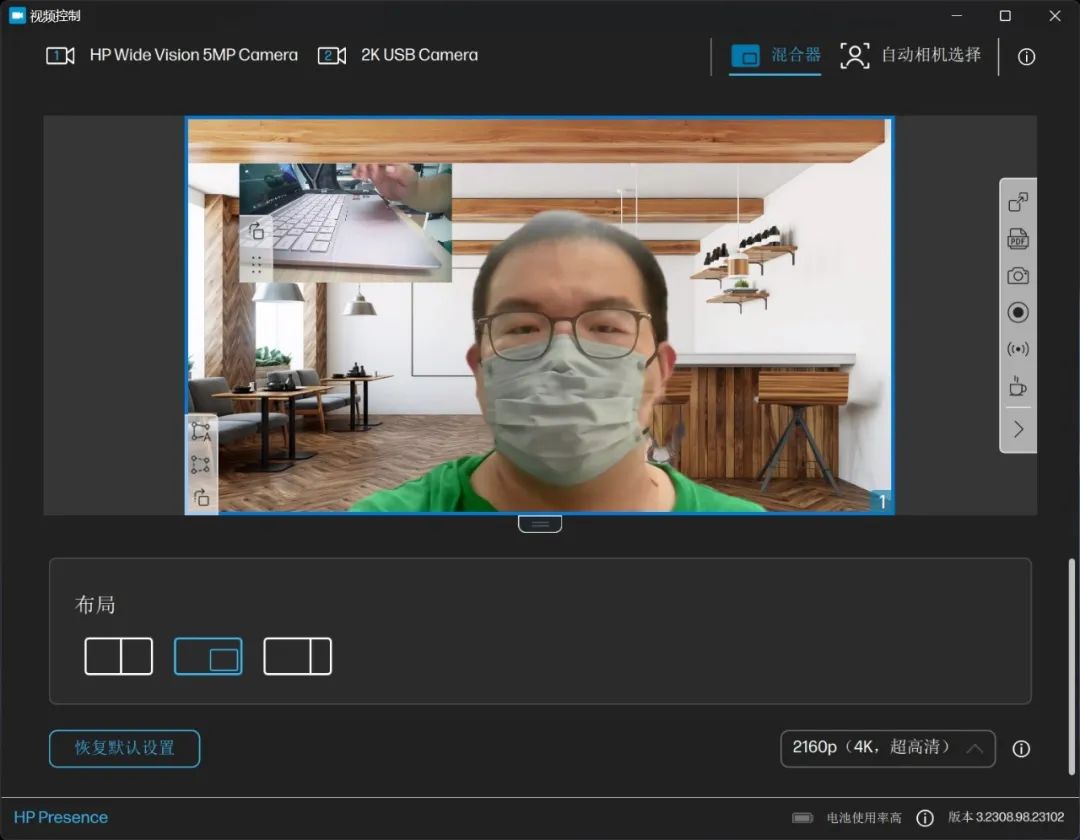Select the 2K USB Camera
This screenshot has height=840, width=1080.
398,55
